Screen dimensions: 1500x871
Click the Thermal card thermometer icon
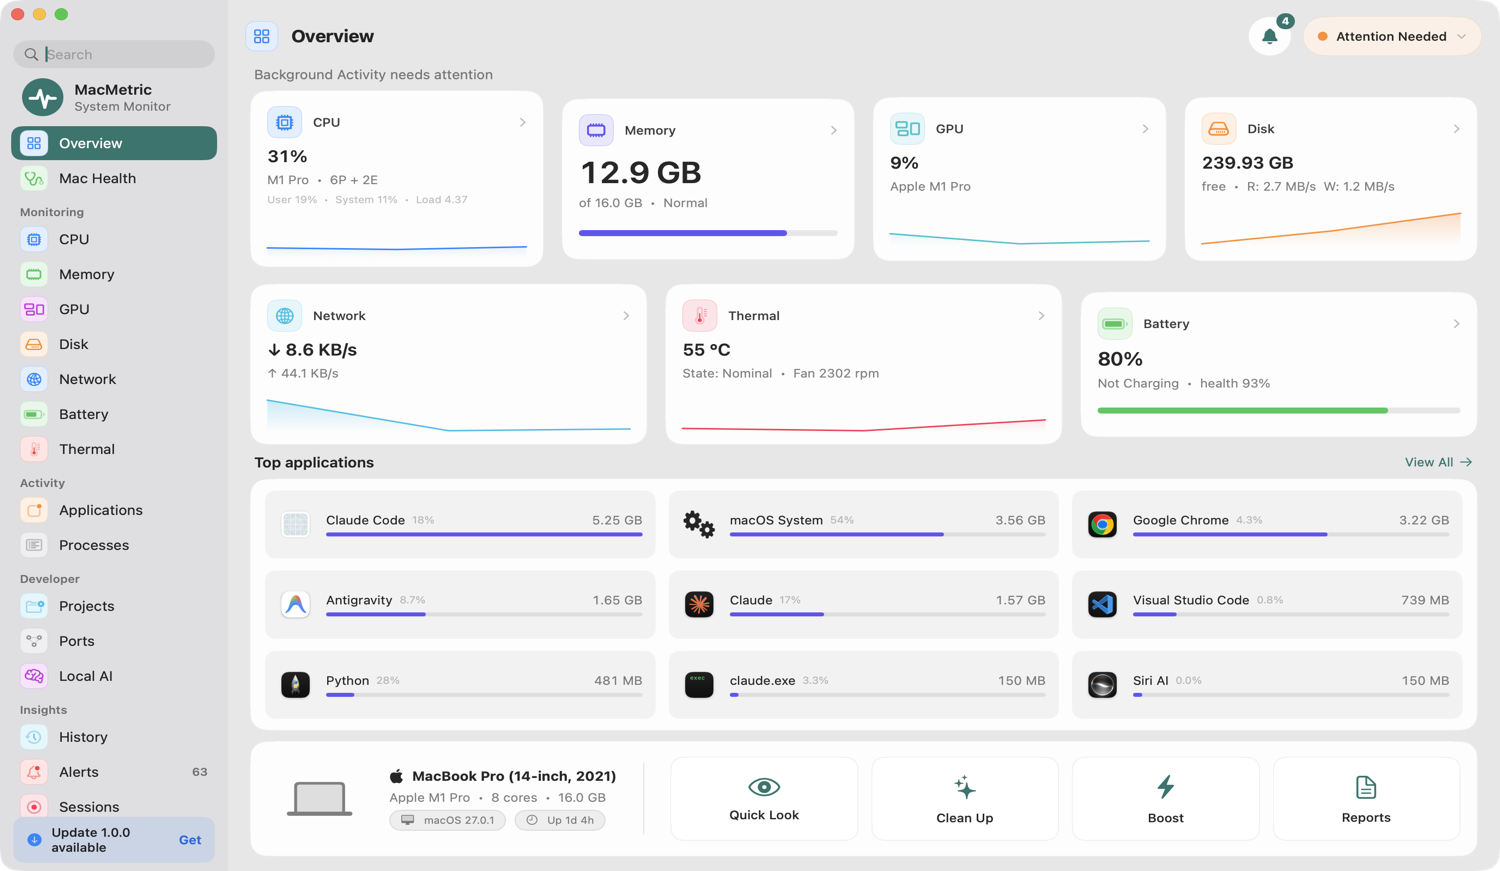click(700, 315)
